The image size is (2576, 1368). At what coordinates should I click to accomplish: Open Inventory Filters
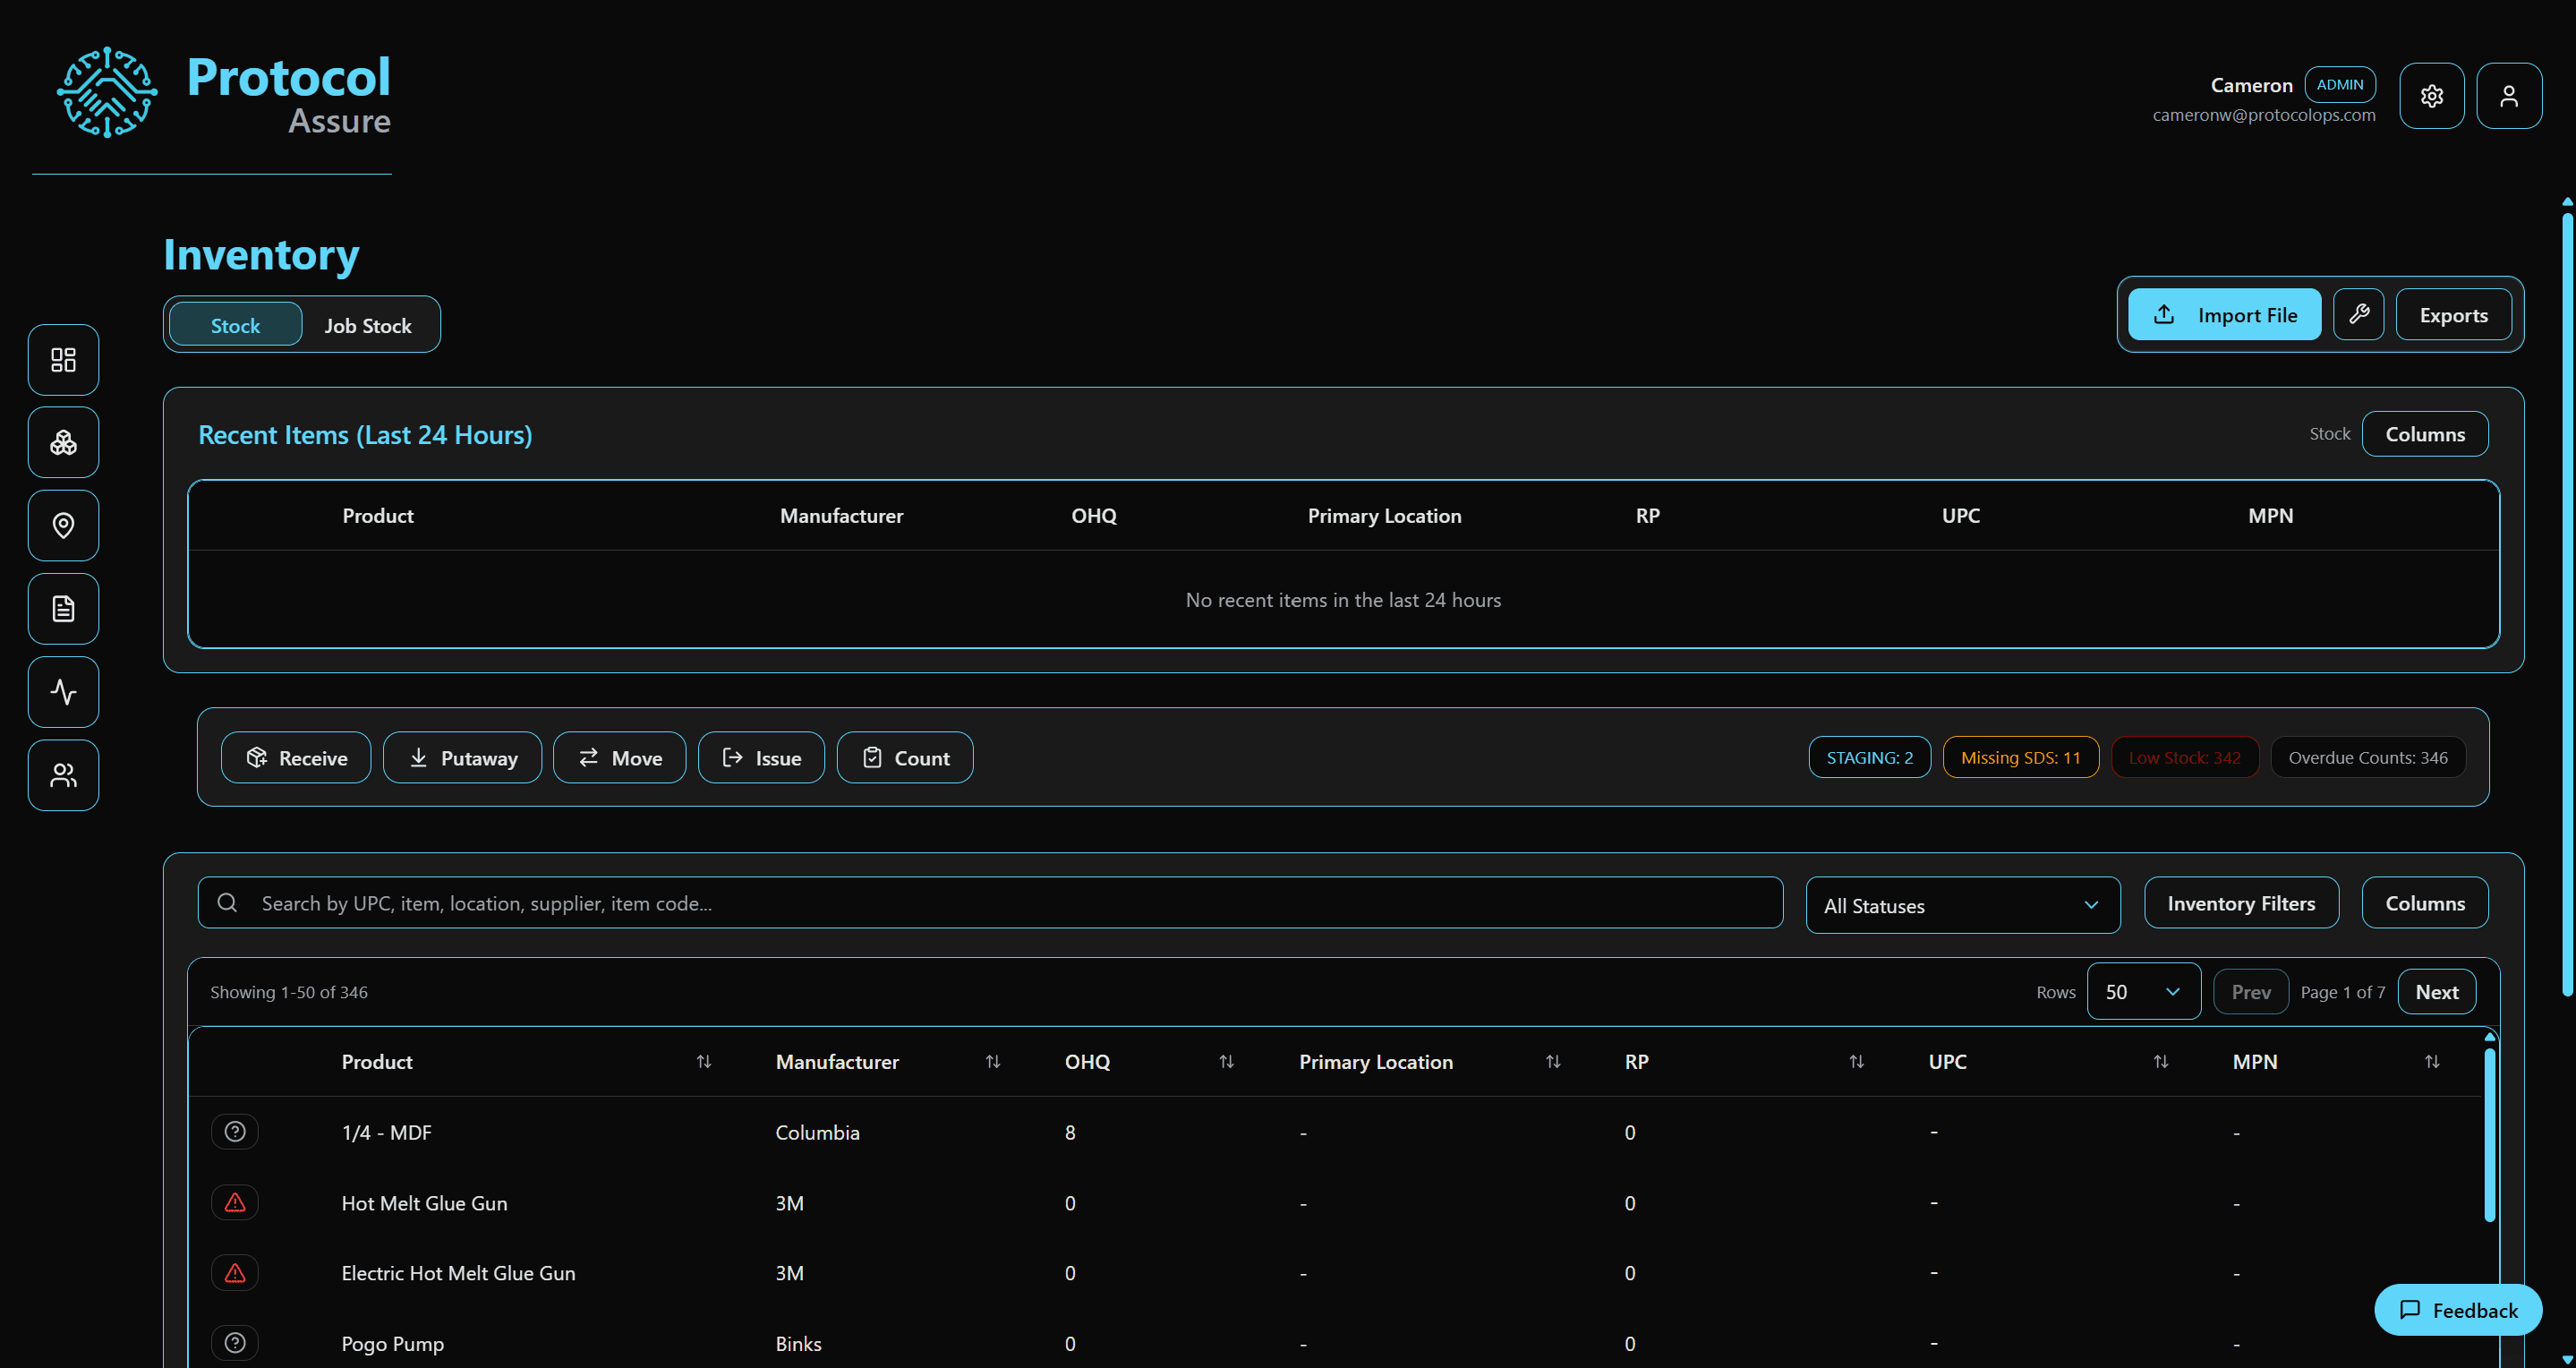click(2241, 902)
